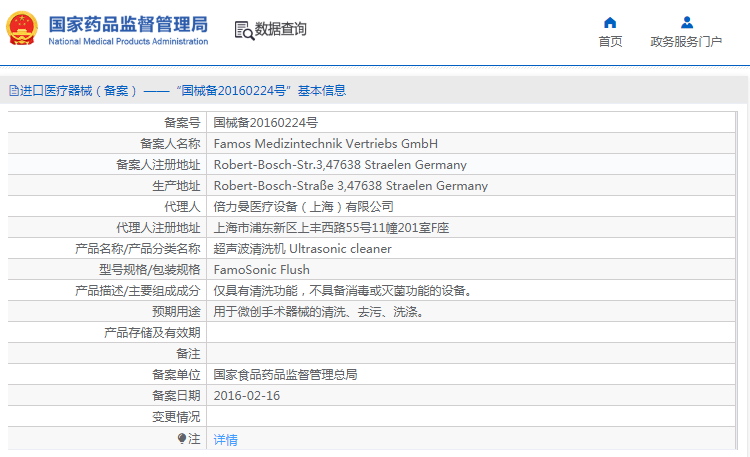
Task: Select the Robert-Bosch-Str.3 registered address
Action: [340, 165]
